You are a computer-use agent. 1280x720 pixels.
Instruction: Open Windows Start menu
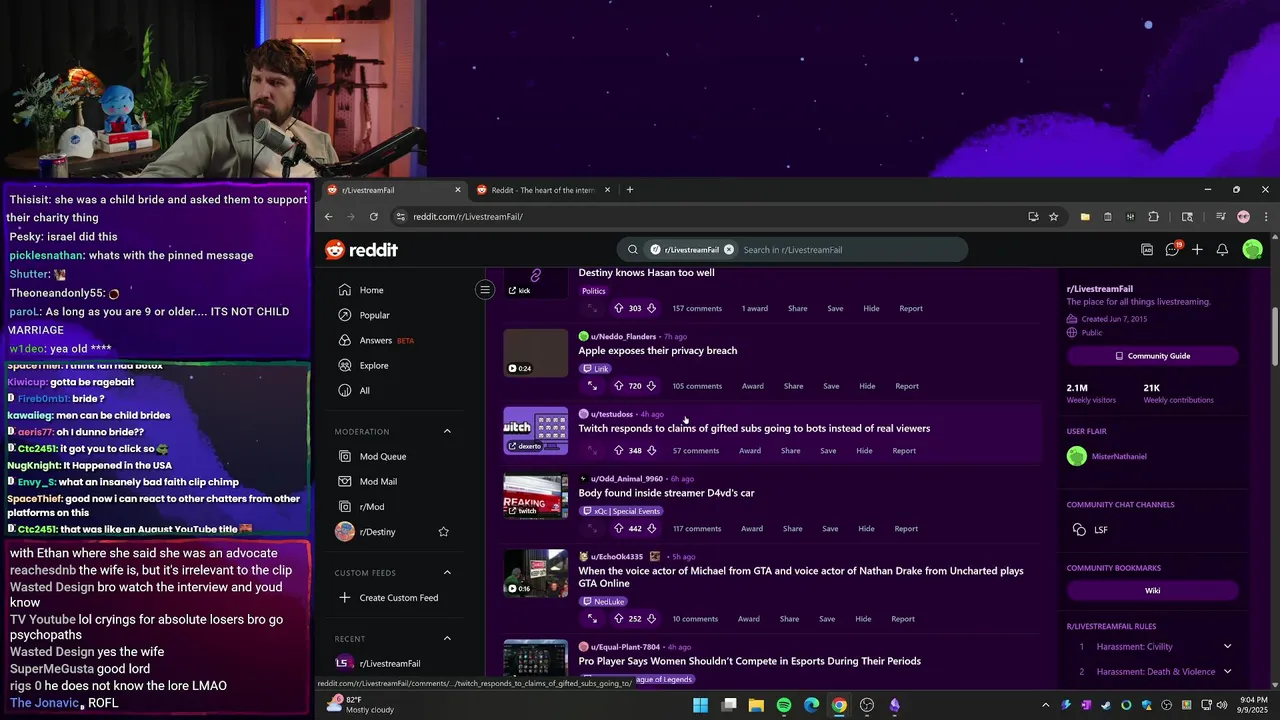pyautogui.click(x=700, y=705)
